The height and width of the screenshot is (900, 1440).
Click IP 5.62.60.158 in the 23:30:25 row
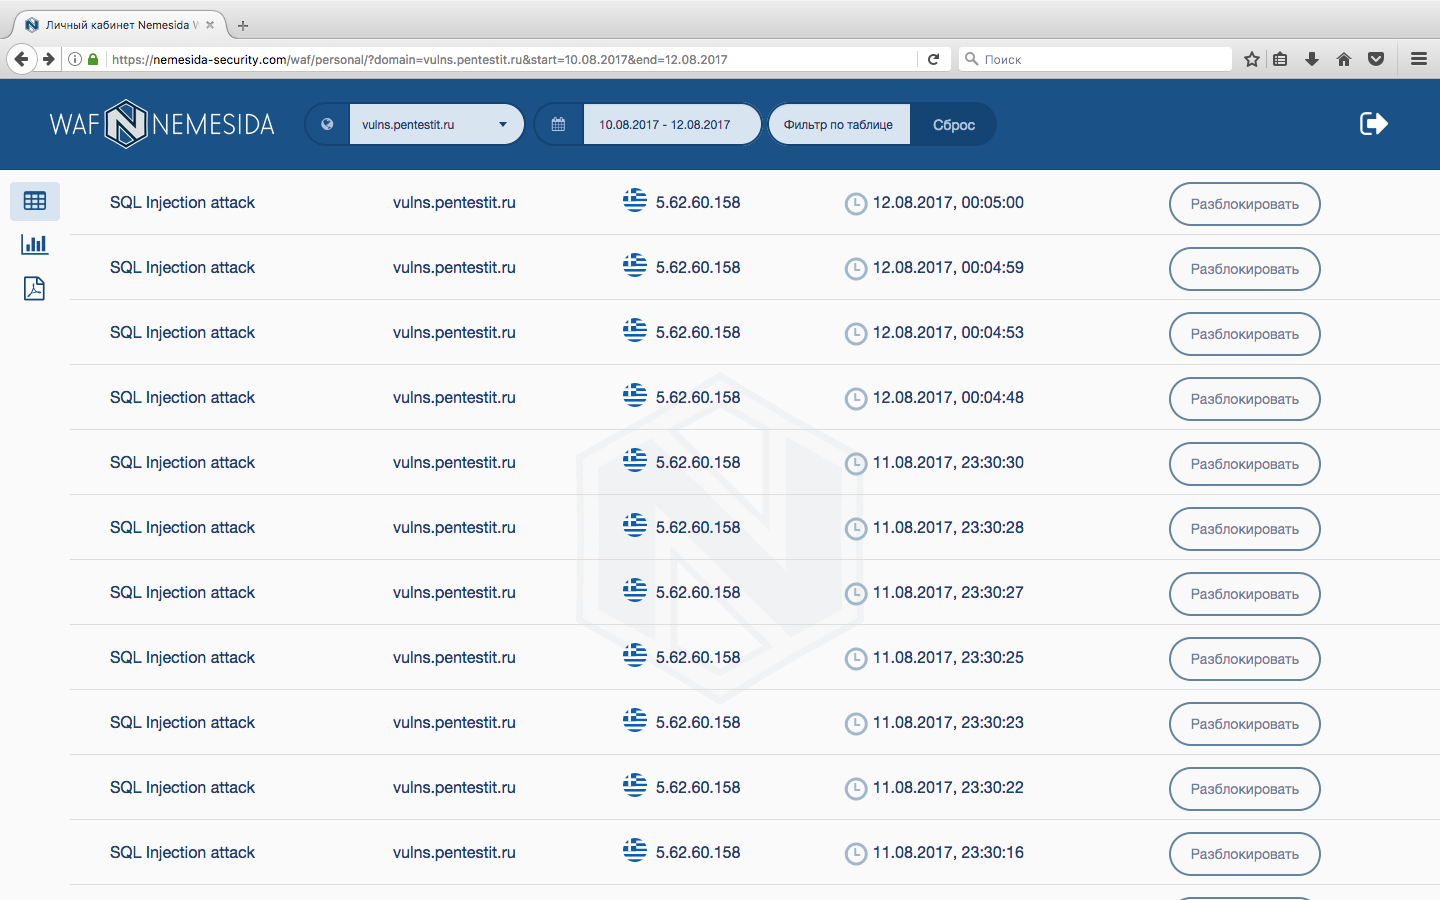[698, 657]
